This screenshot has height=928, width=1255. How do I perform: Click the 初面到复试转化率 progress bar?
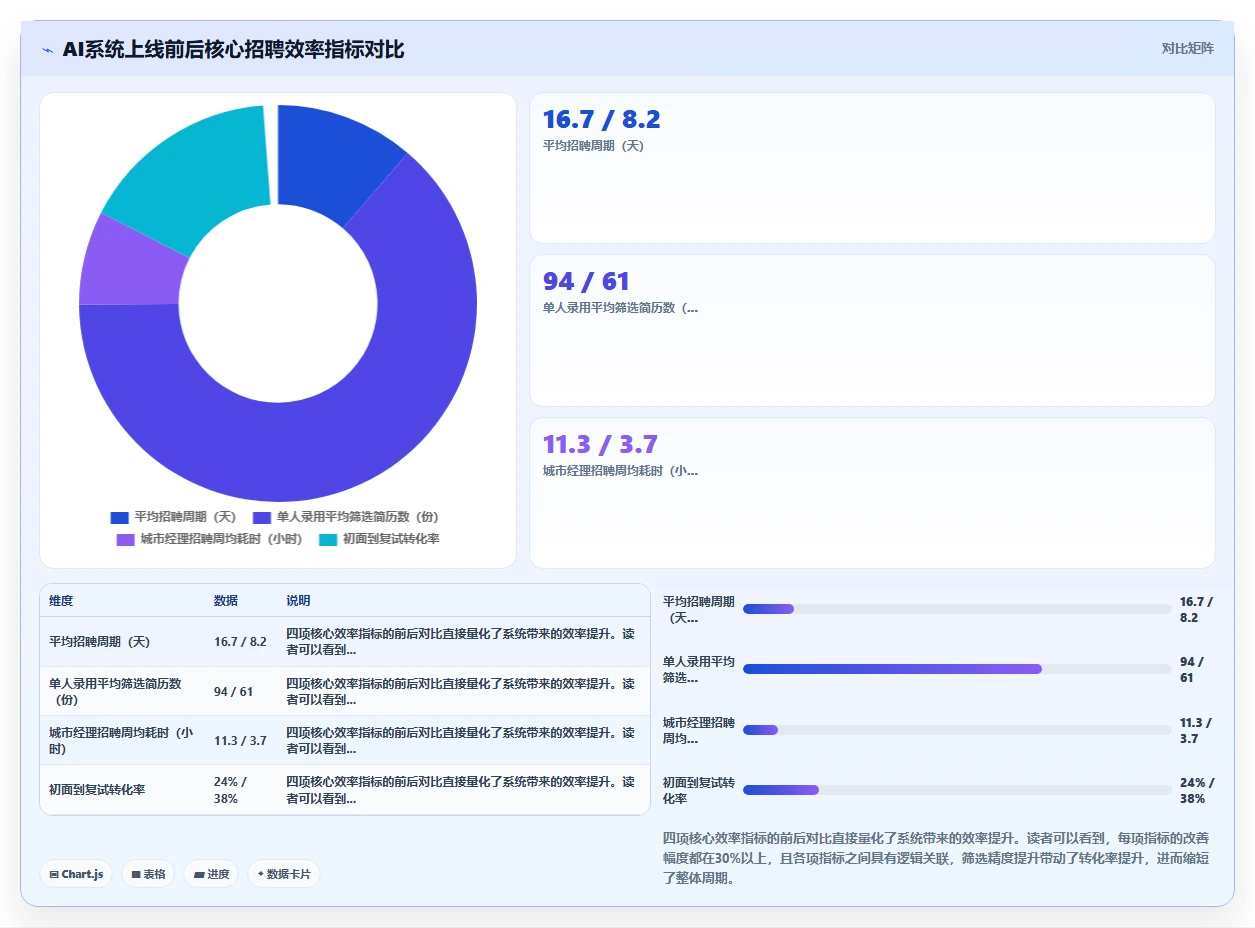(957, 790)
